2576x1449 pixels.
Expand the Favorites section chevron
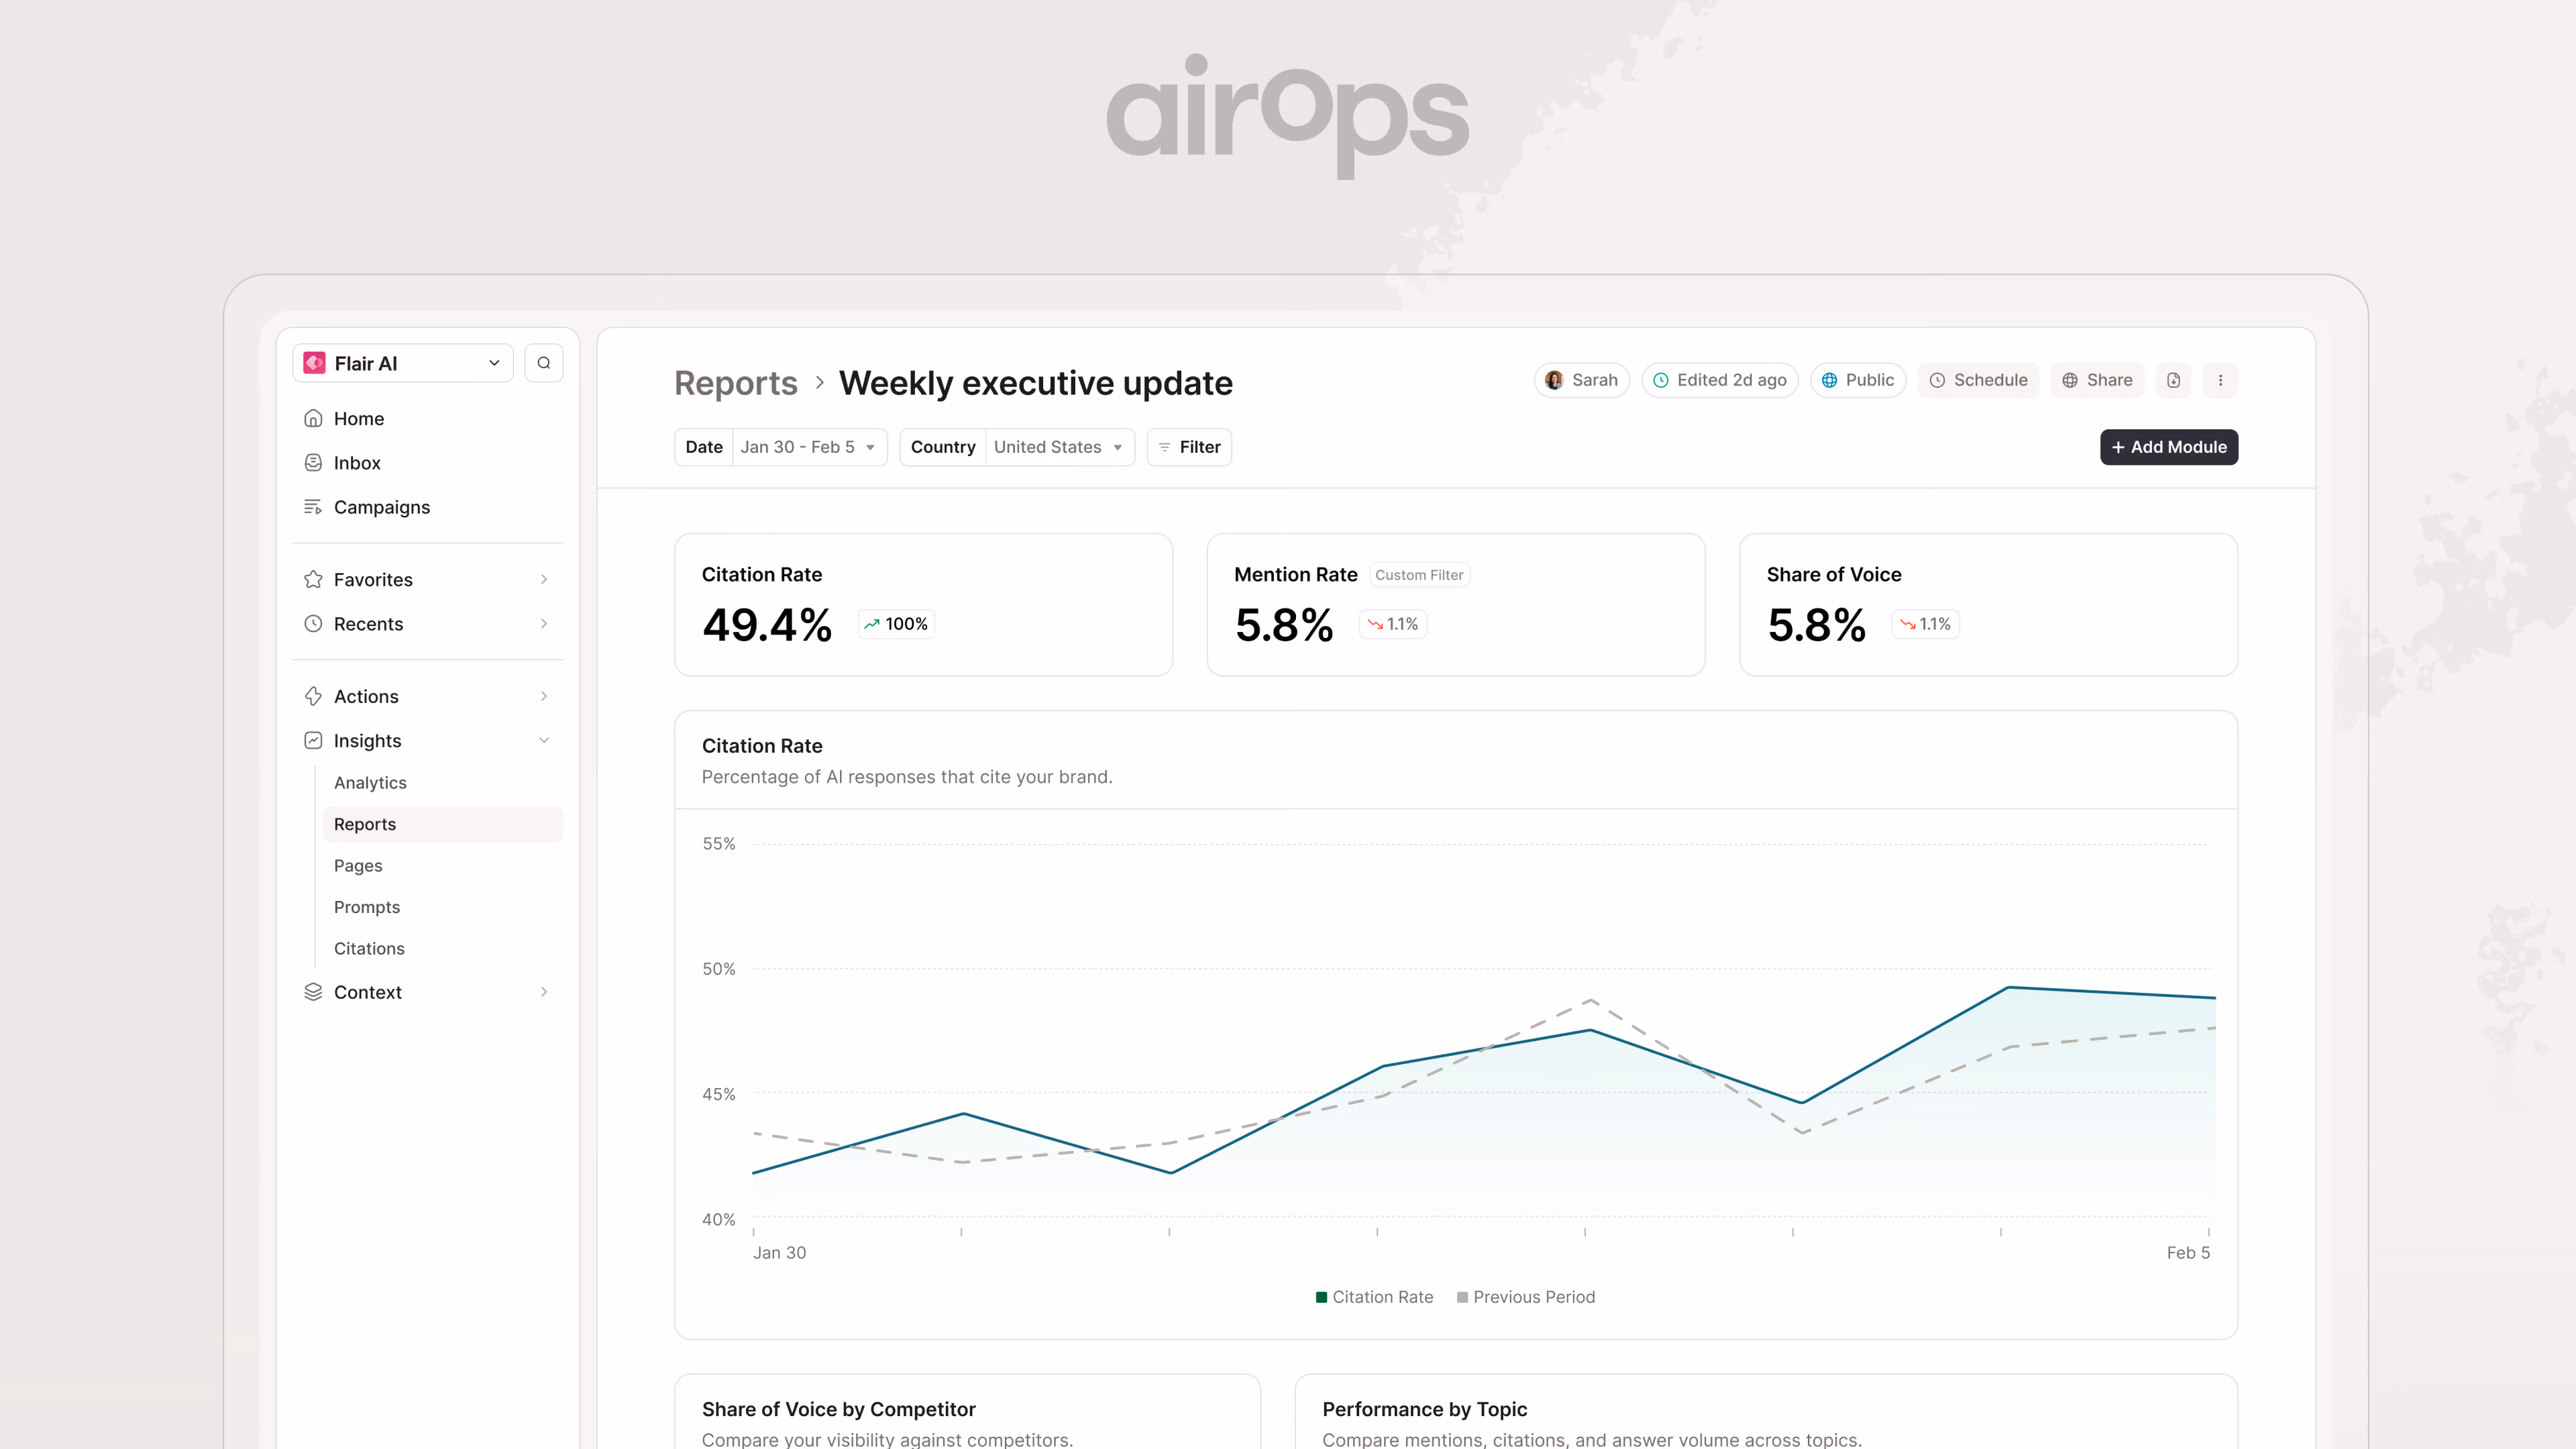pos(544,579)
